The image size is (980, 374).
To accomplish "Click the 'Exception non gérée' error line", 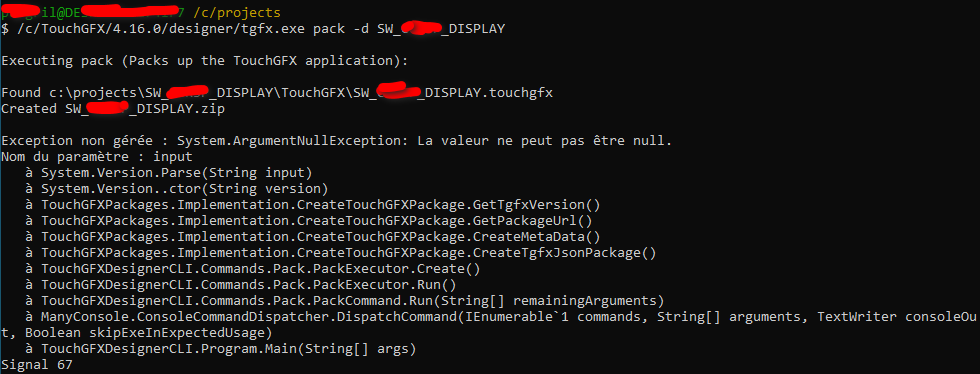I will (x=336, y=141).
